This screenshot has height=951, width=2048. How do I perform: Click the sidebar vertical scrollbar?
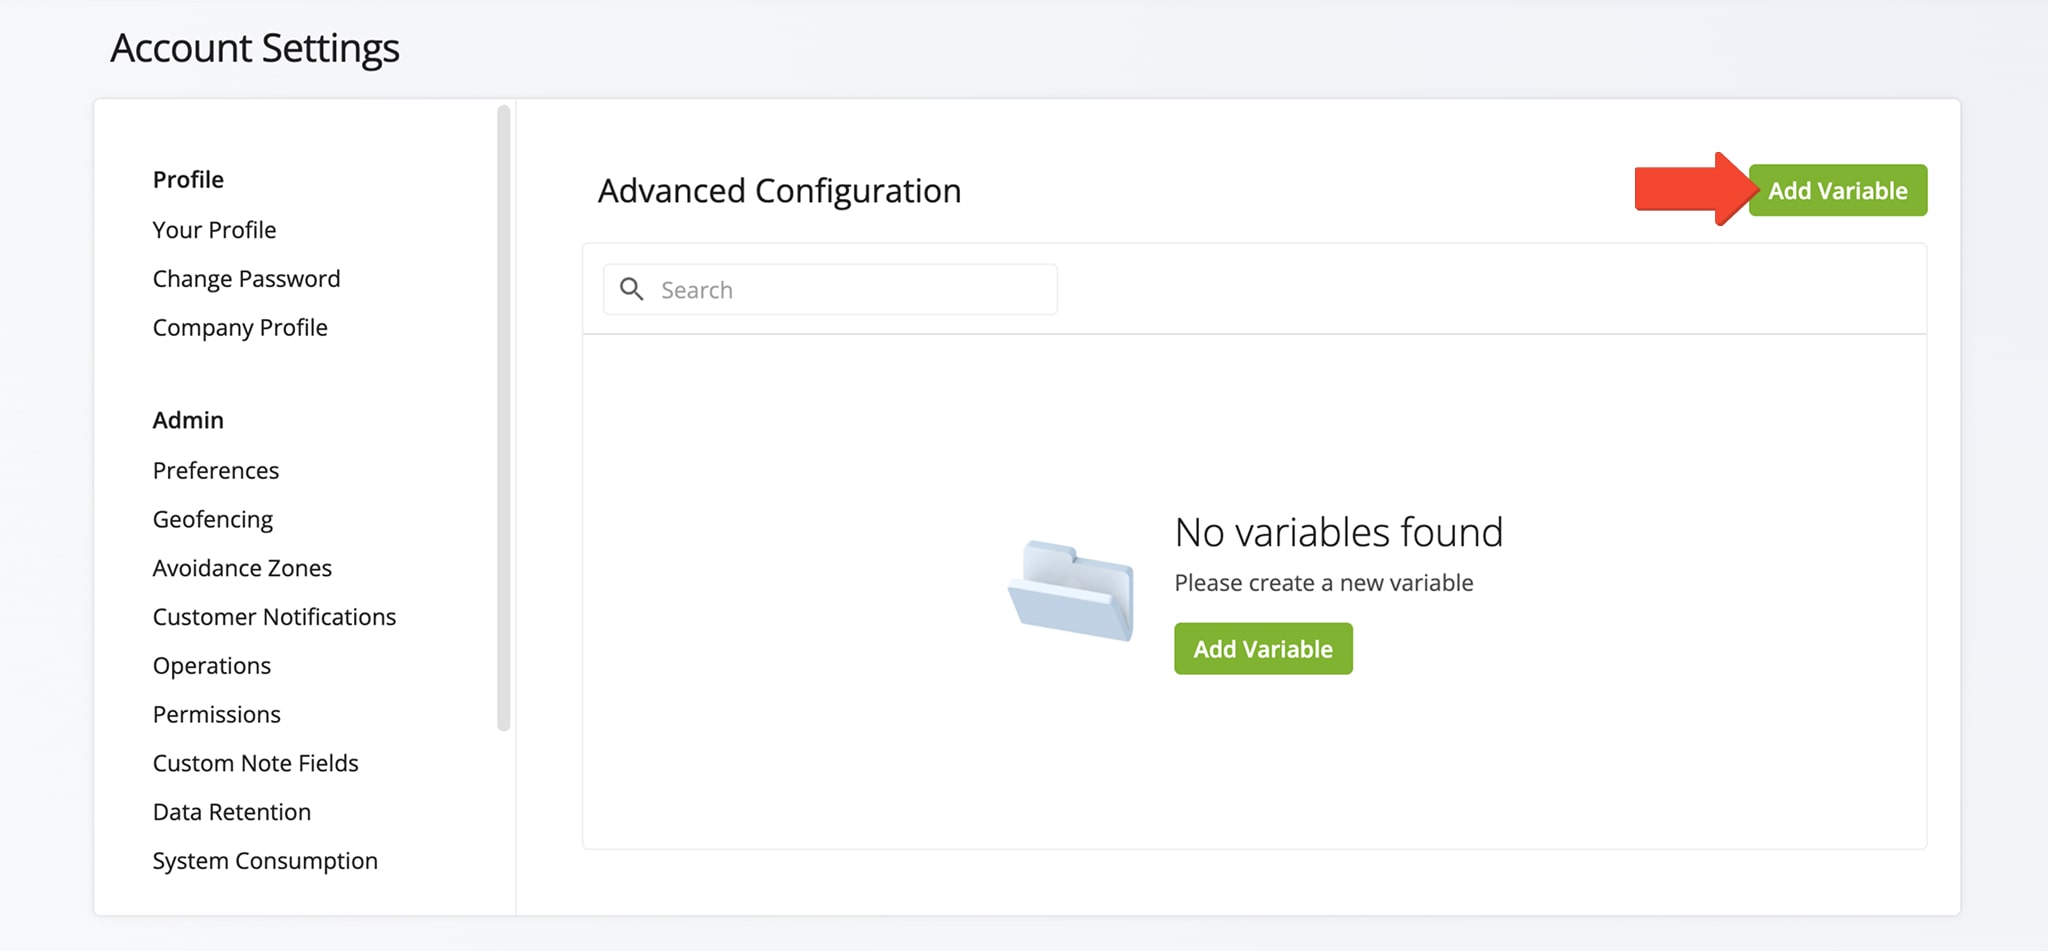pos(503,418)
